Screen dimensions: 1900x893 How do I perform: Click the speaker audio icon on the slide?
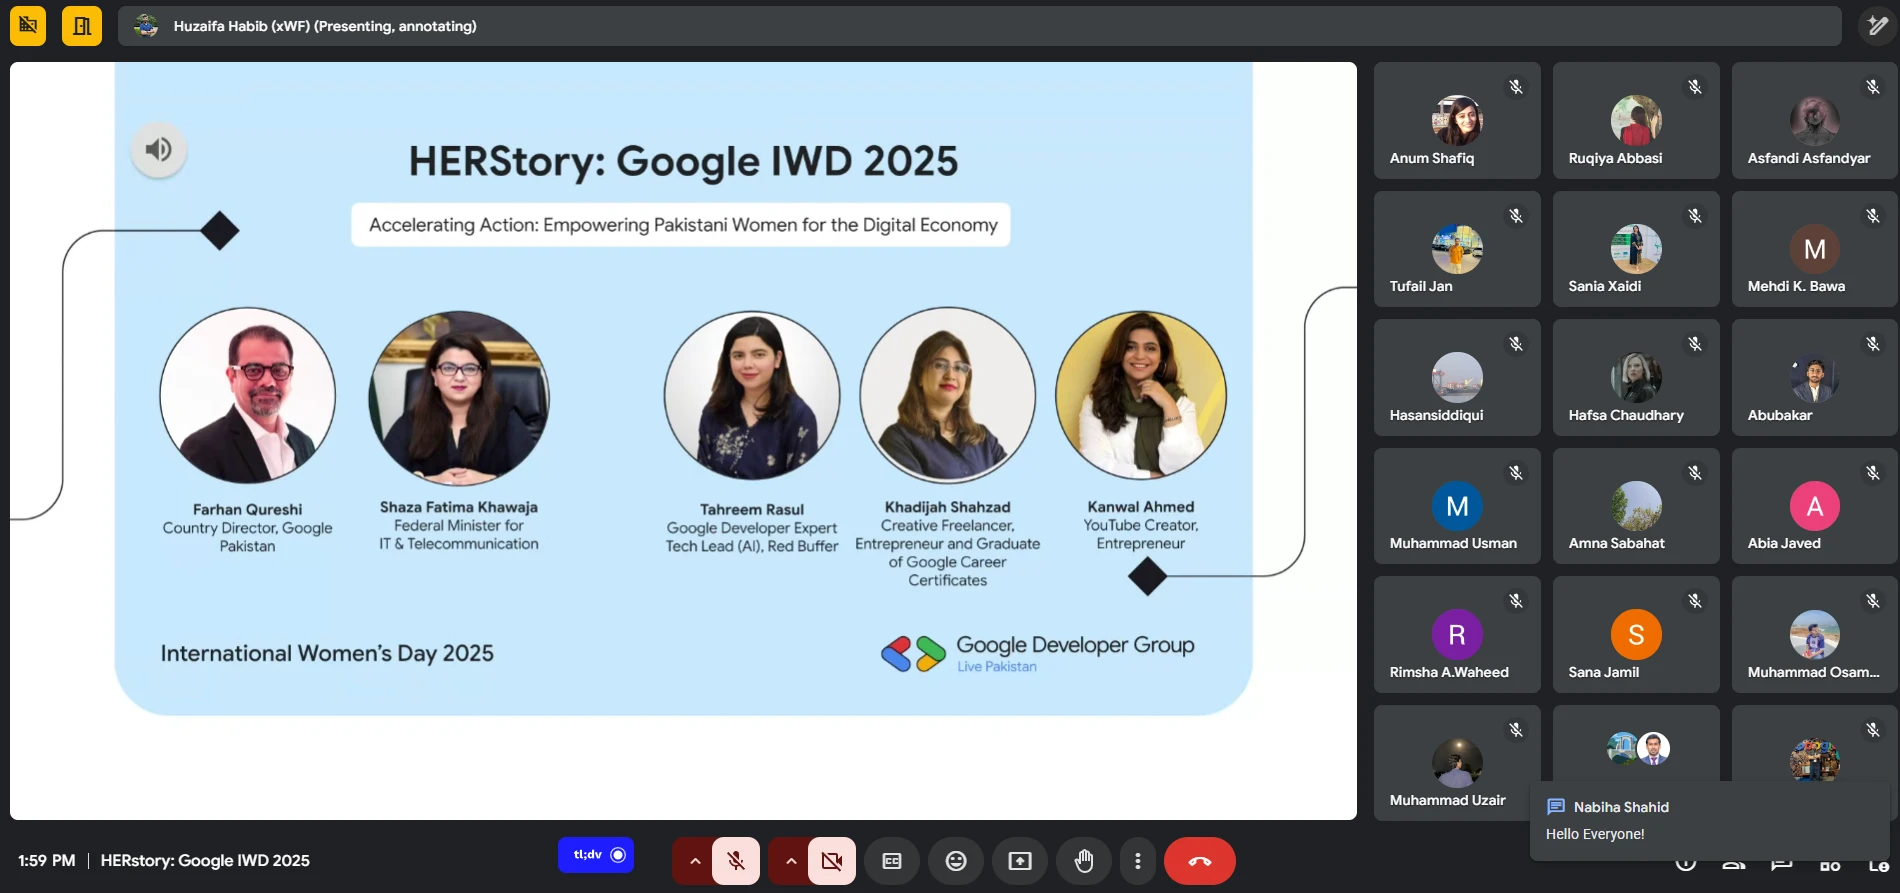(x=159, y=150)
